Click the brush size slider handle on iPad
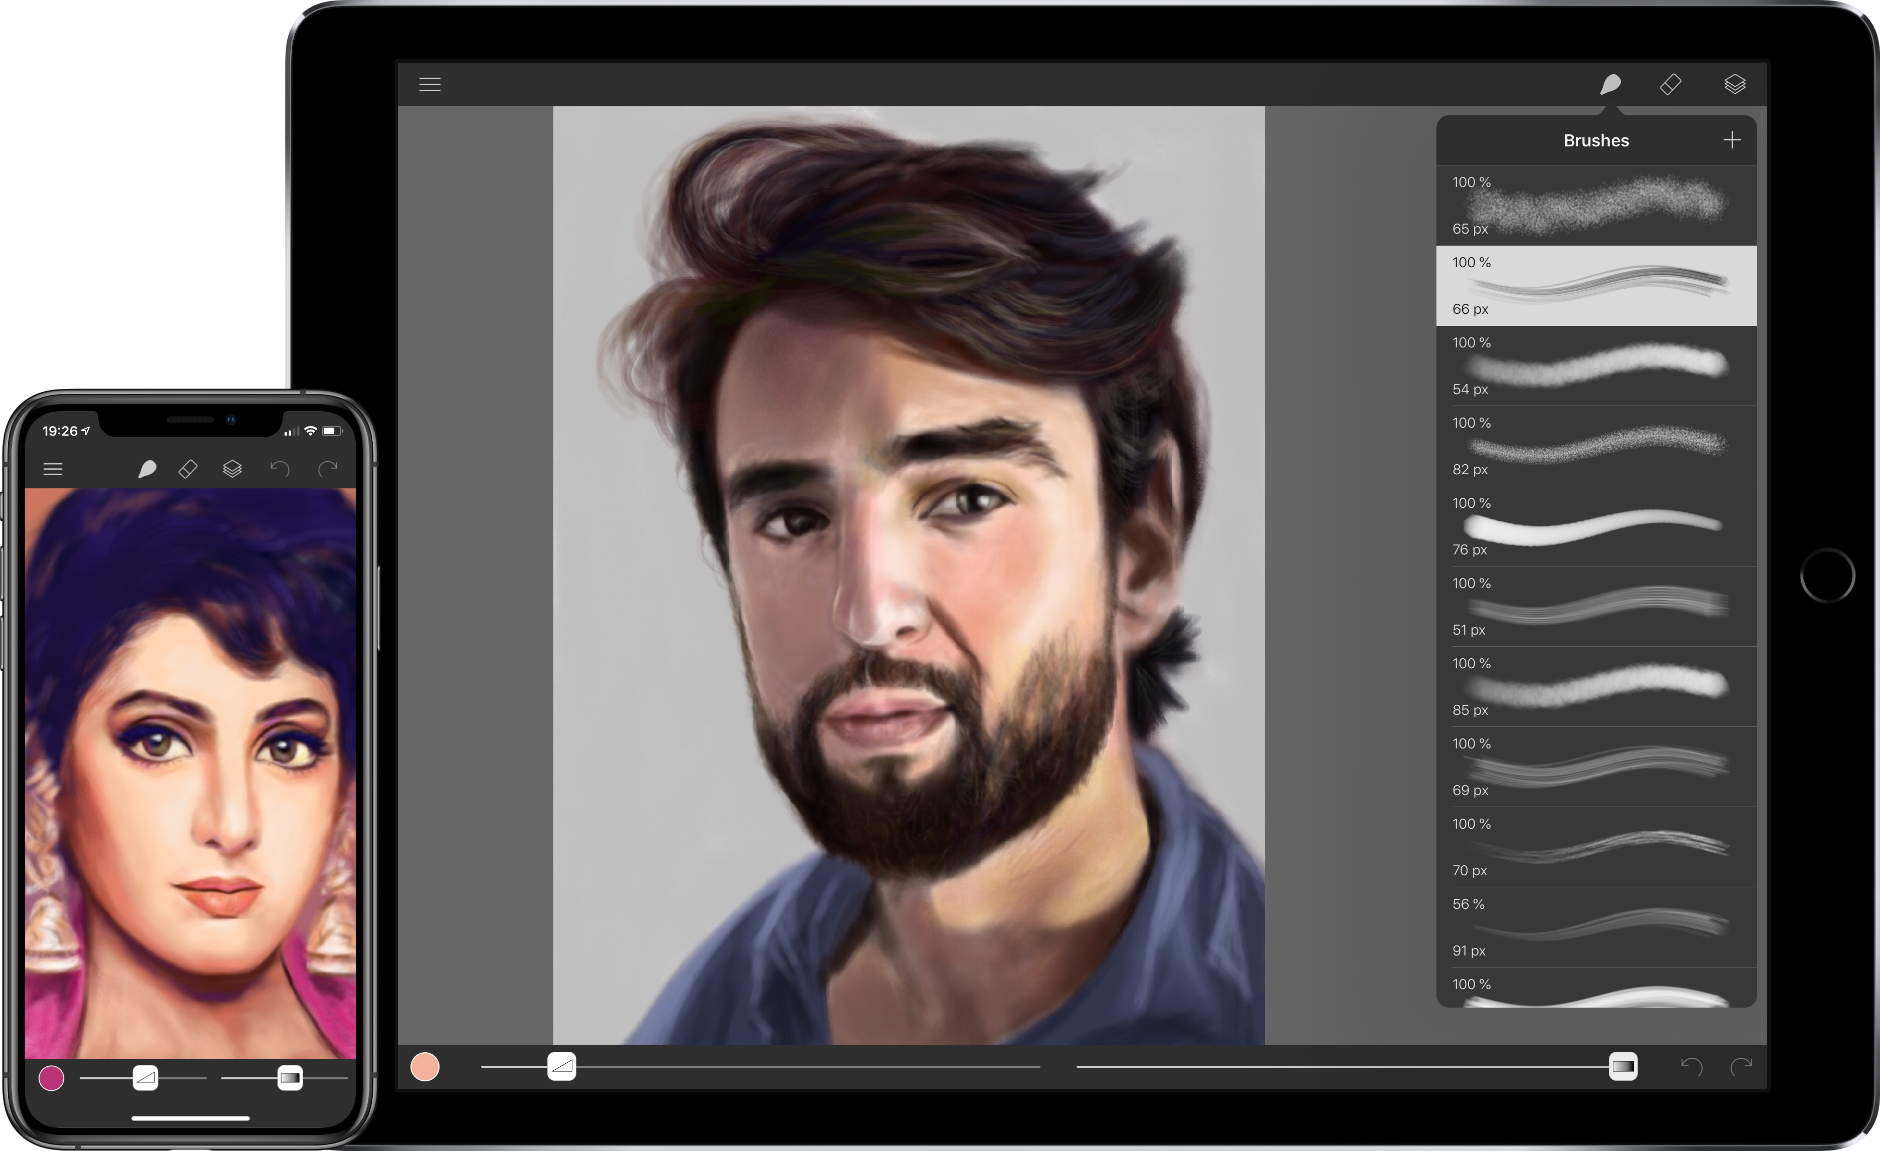Image resolution: width=1880 pixels, height=1151 pixels. click(562, 1067)
